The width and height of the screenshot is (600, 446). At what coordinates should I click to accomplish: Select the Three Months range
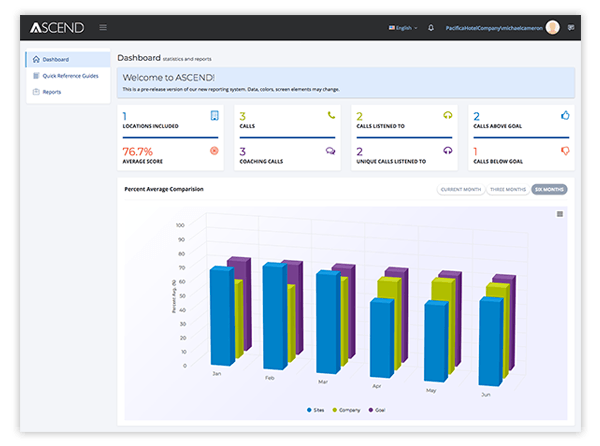(508, 189)
